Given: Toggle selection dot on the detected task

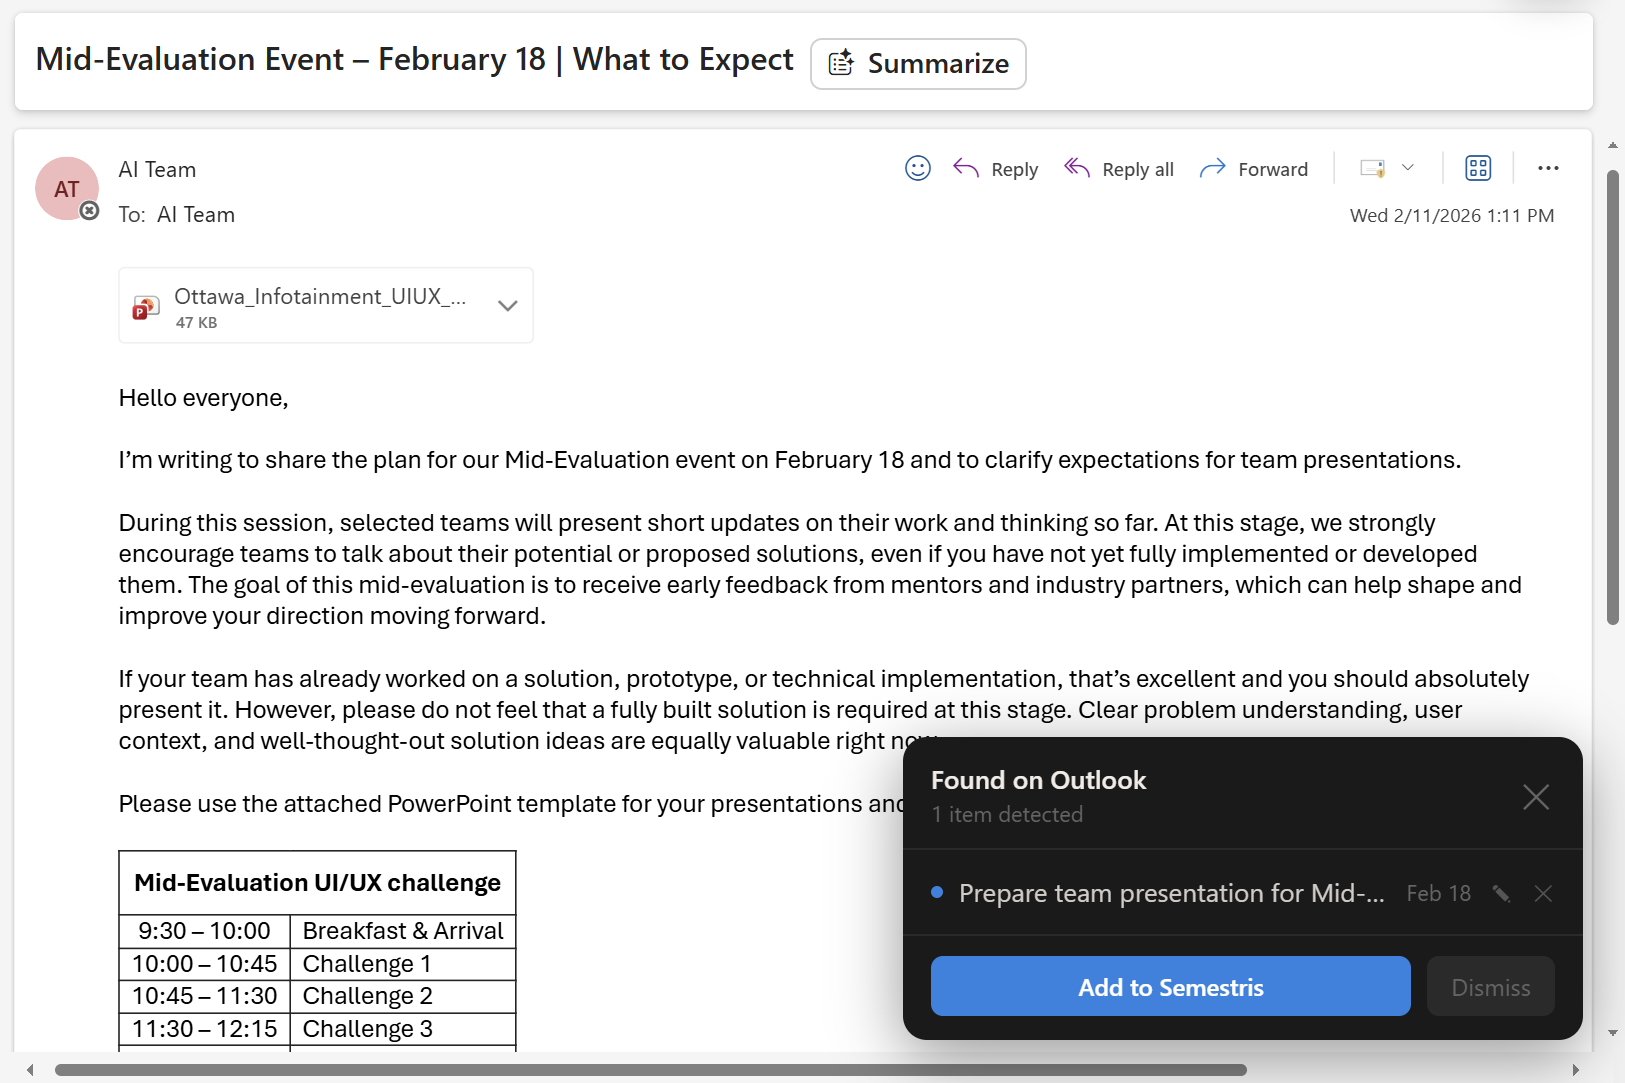Looking at the screenshot, I should 936,893.
